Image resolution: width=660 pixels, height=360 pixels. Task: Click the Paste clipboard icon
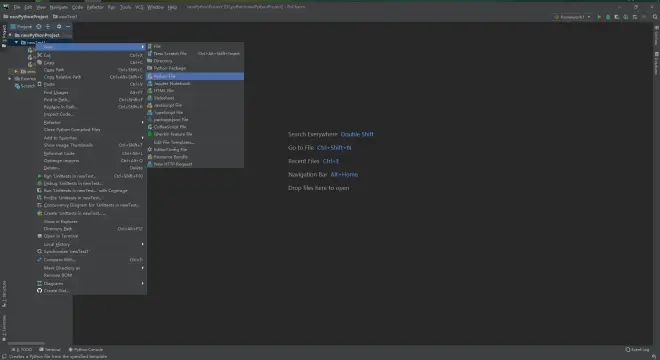click(40, 84)
